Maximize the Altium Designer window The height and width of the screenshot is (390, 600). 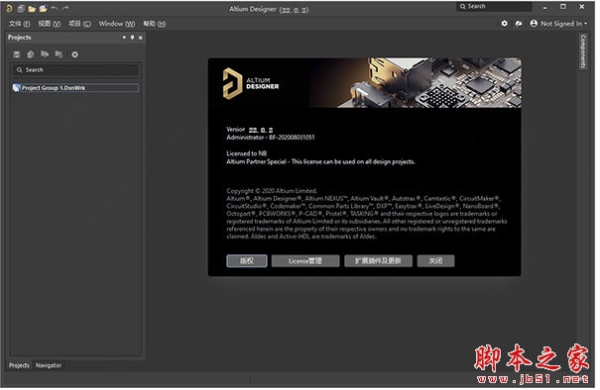[x=563, y=7]
